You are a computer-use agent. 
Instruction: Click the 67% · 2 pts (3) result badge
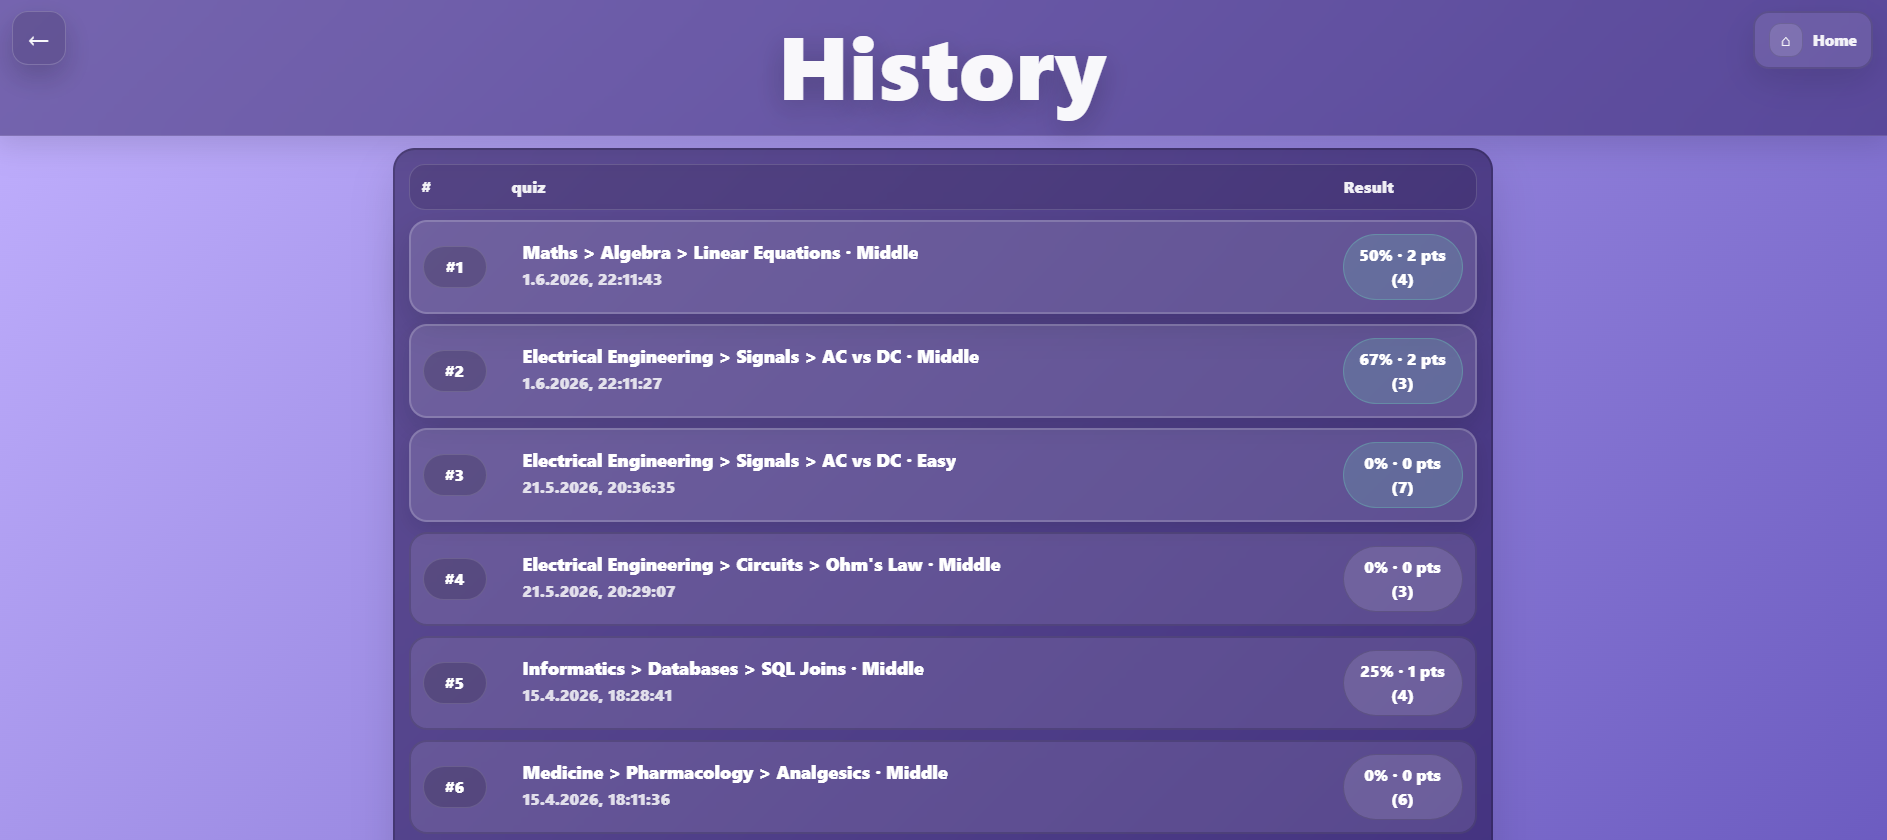point(1402,371)
